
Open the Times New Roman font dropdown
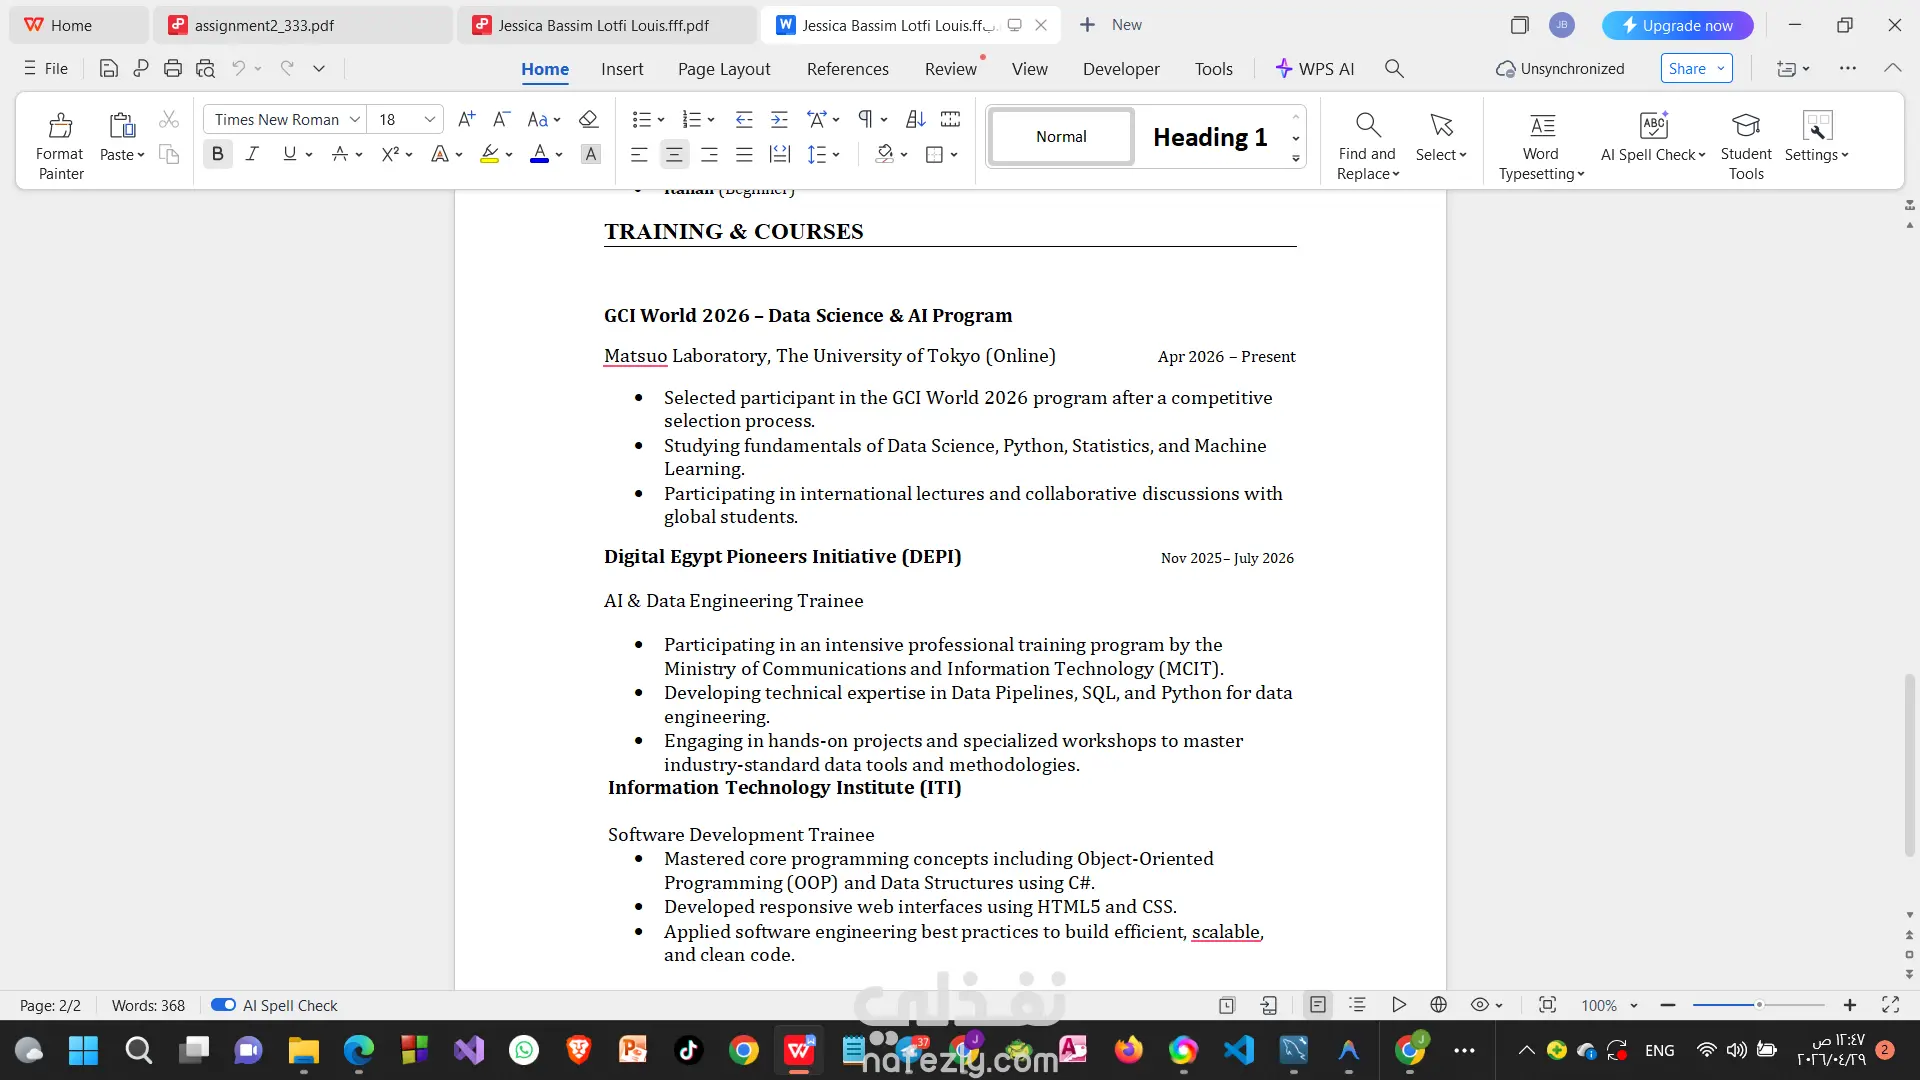[x=354, y=120]
